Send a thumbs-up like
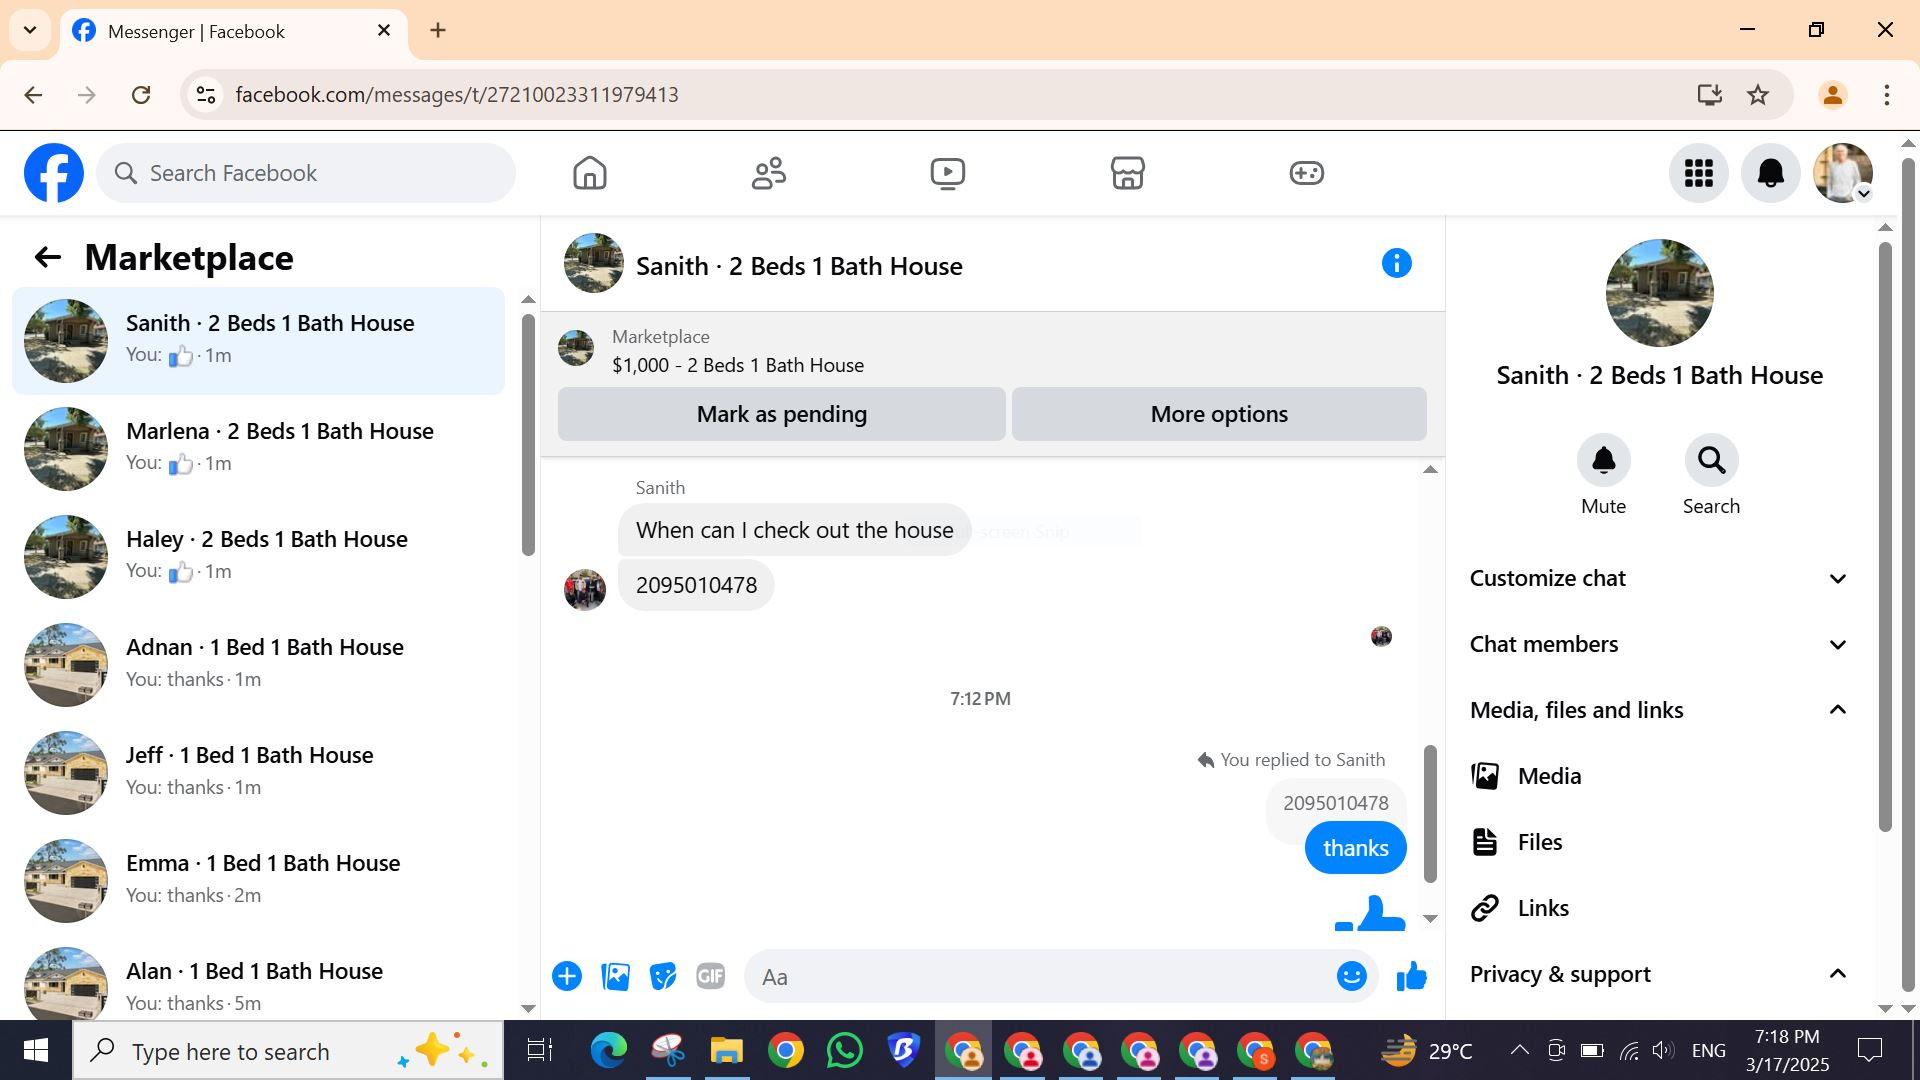This screenshot has width=1920, height=1080. click(x=1411, y=976)
